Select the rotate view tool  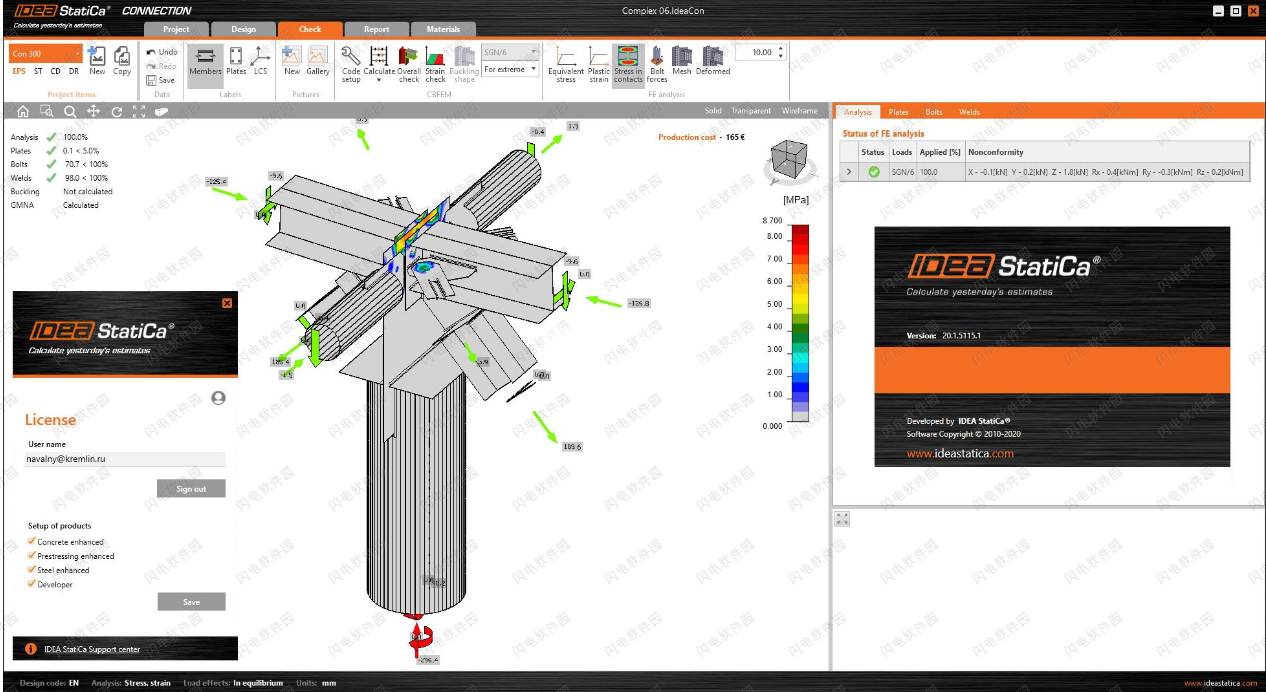click(116, 112)
